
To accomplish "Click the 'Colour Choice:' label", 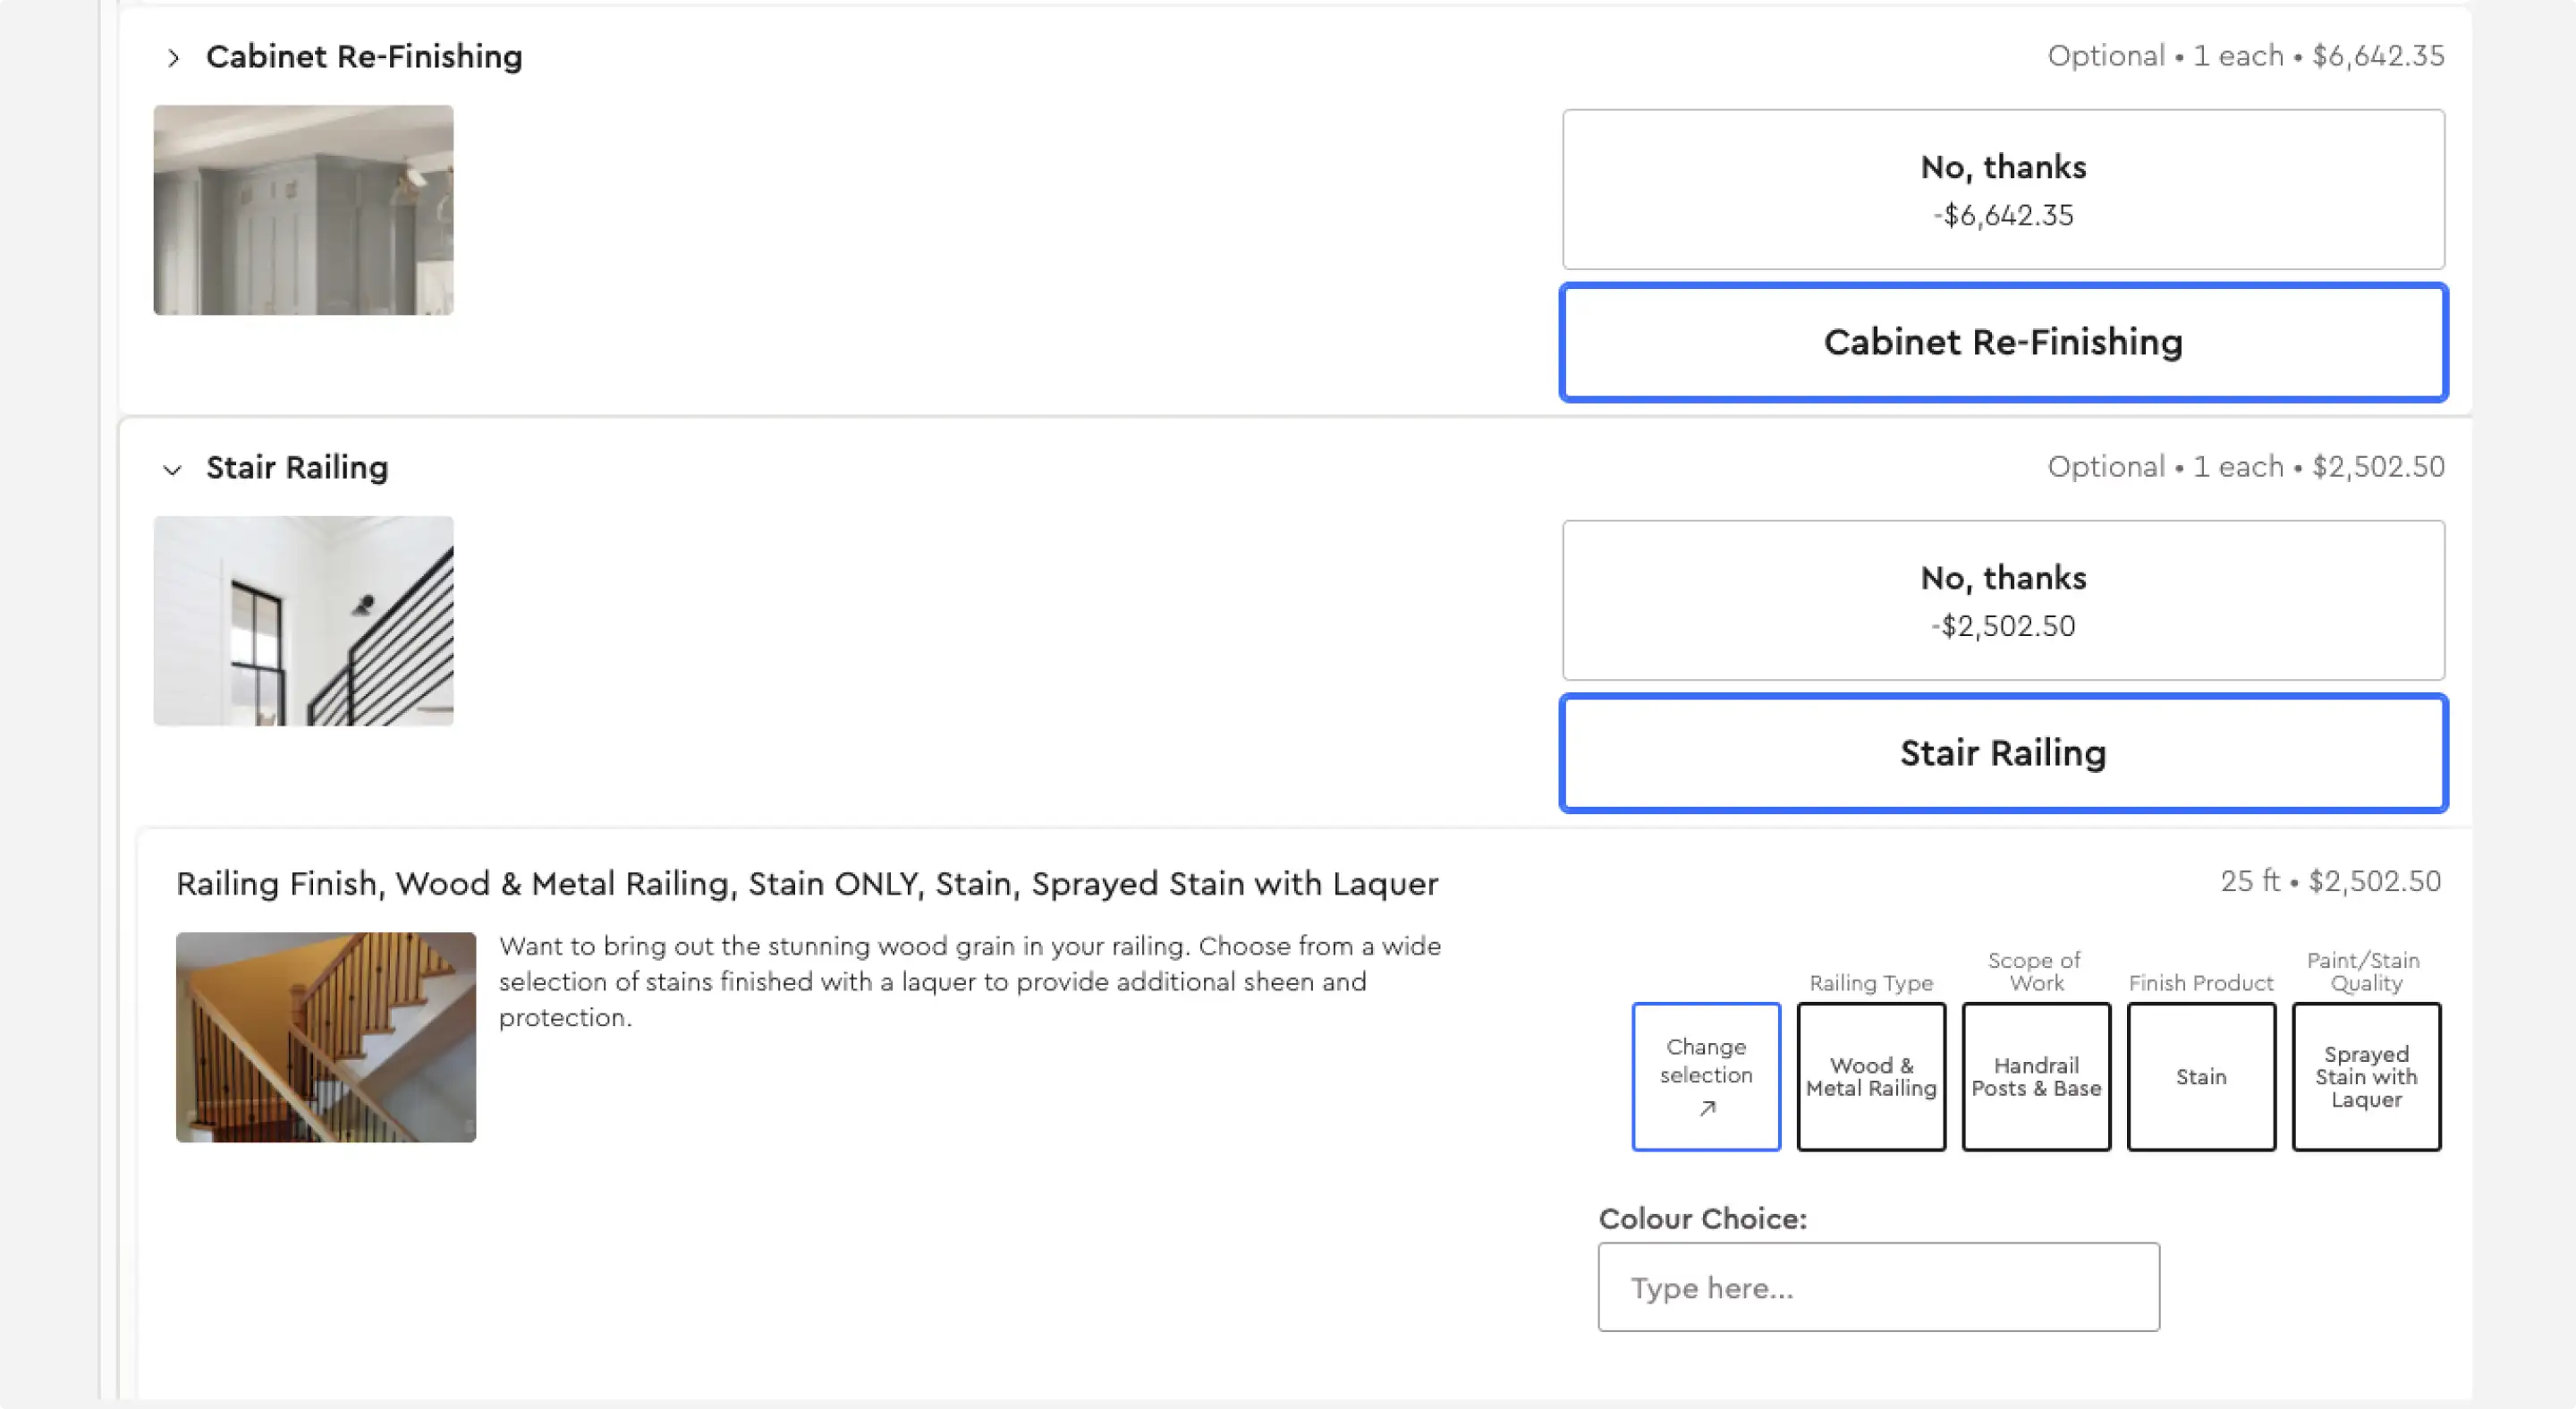I will coord(1702,1219).
